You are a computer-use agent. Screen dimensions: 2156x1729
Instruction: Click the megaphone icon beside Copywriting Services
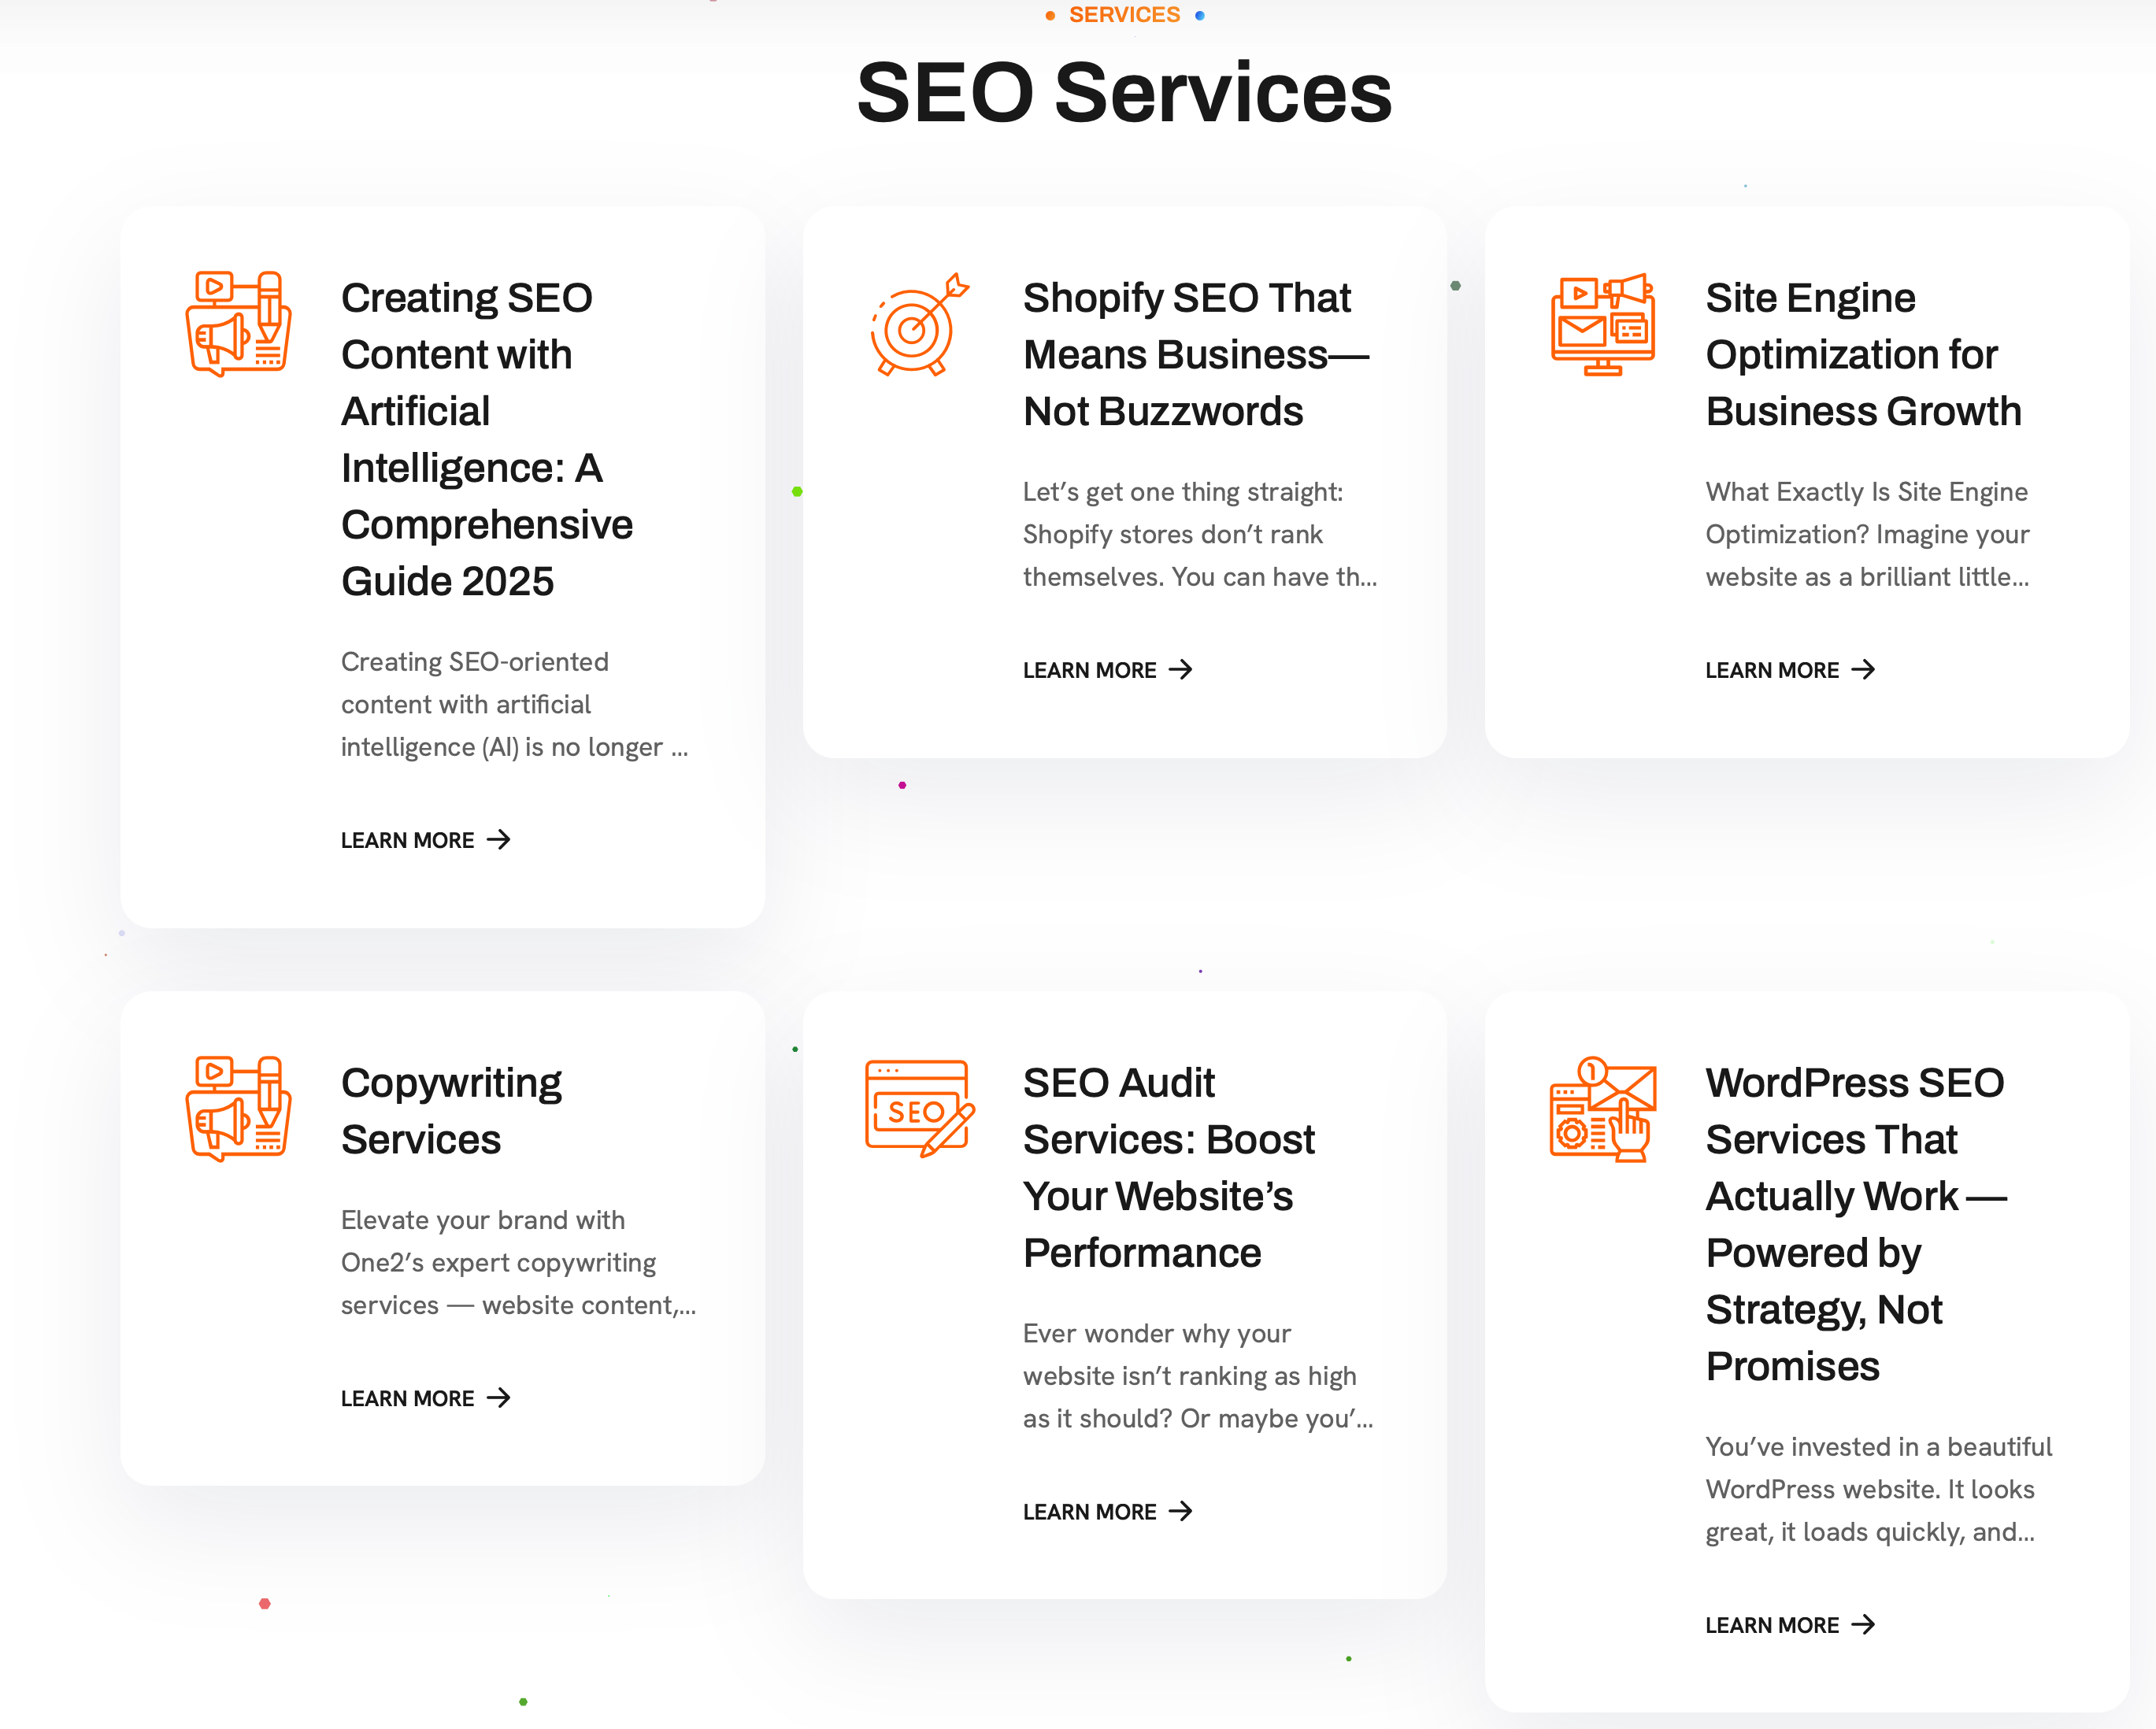238,1108
